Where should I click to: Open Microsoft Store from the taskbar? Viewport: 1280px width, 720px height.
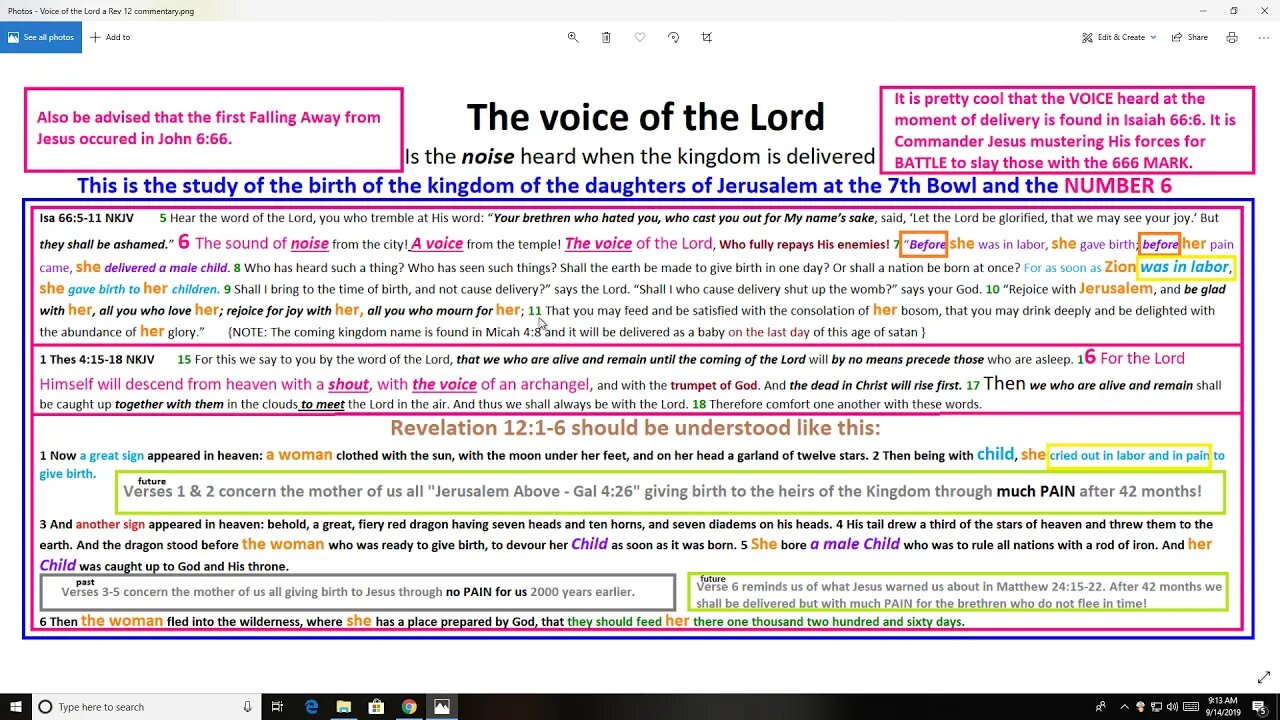pos(376,707)
